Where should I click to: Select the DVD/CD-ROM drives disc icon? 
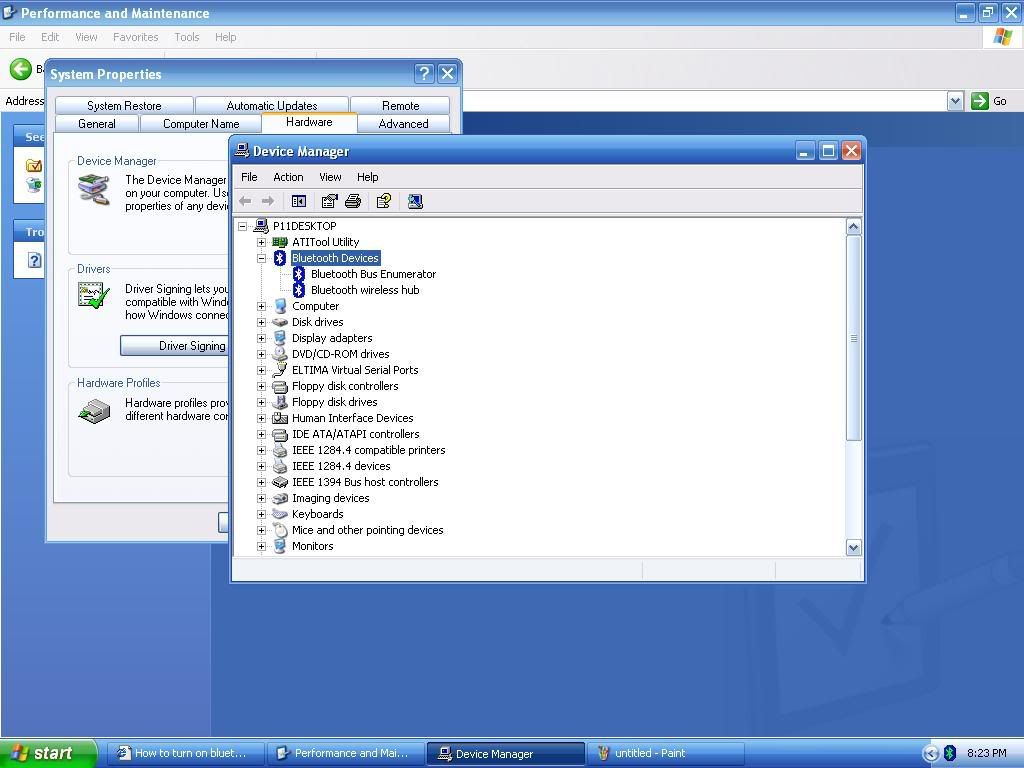[x=280, y=354]
